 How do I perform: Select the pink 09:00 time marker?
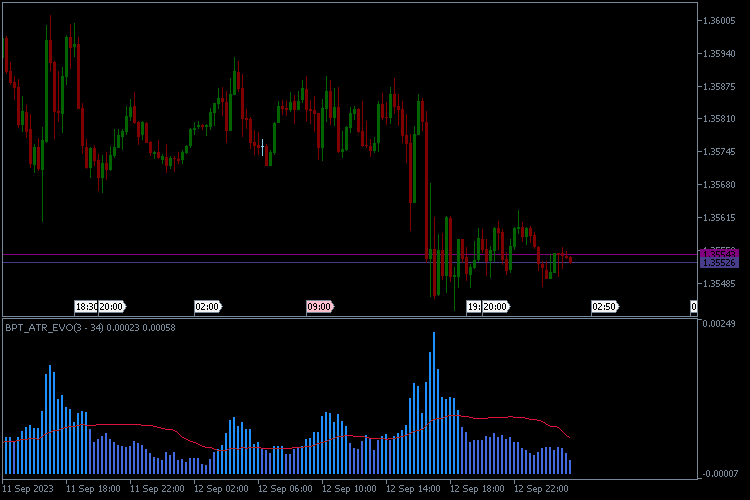coord(320,307)
